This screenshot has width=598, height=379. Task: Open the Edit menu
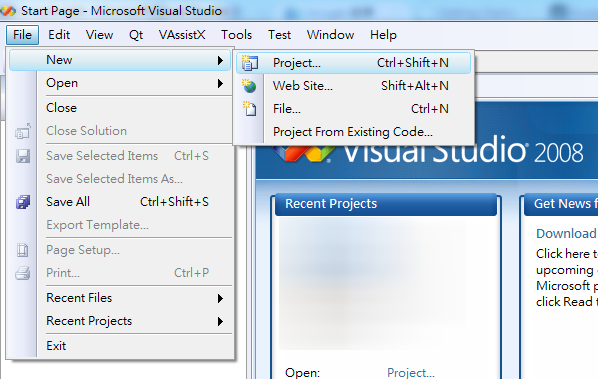[x=59, y=35]
